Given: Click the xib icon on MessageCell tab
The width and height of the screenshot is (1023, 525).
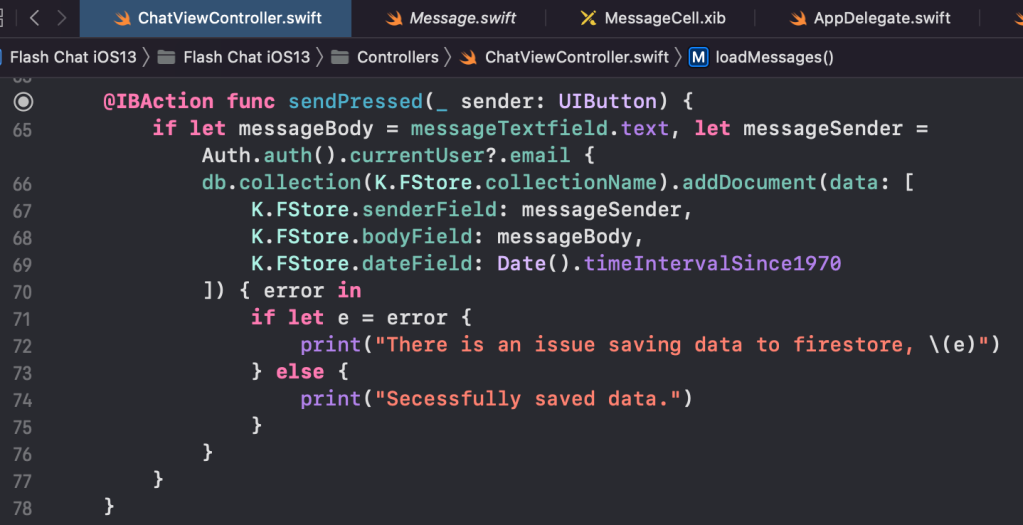Looking at the screenshot, I should [x=588, y=19].
